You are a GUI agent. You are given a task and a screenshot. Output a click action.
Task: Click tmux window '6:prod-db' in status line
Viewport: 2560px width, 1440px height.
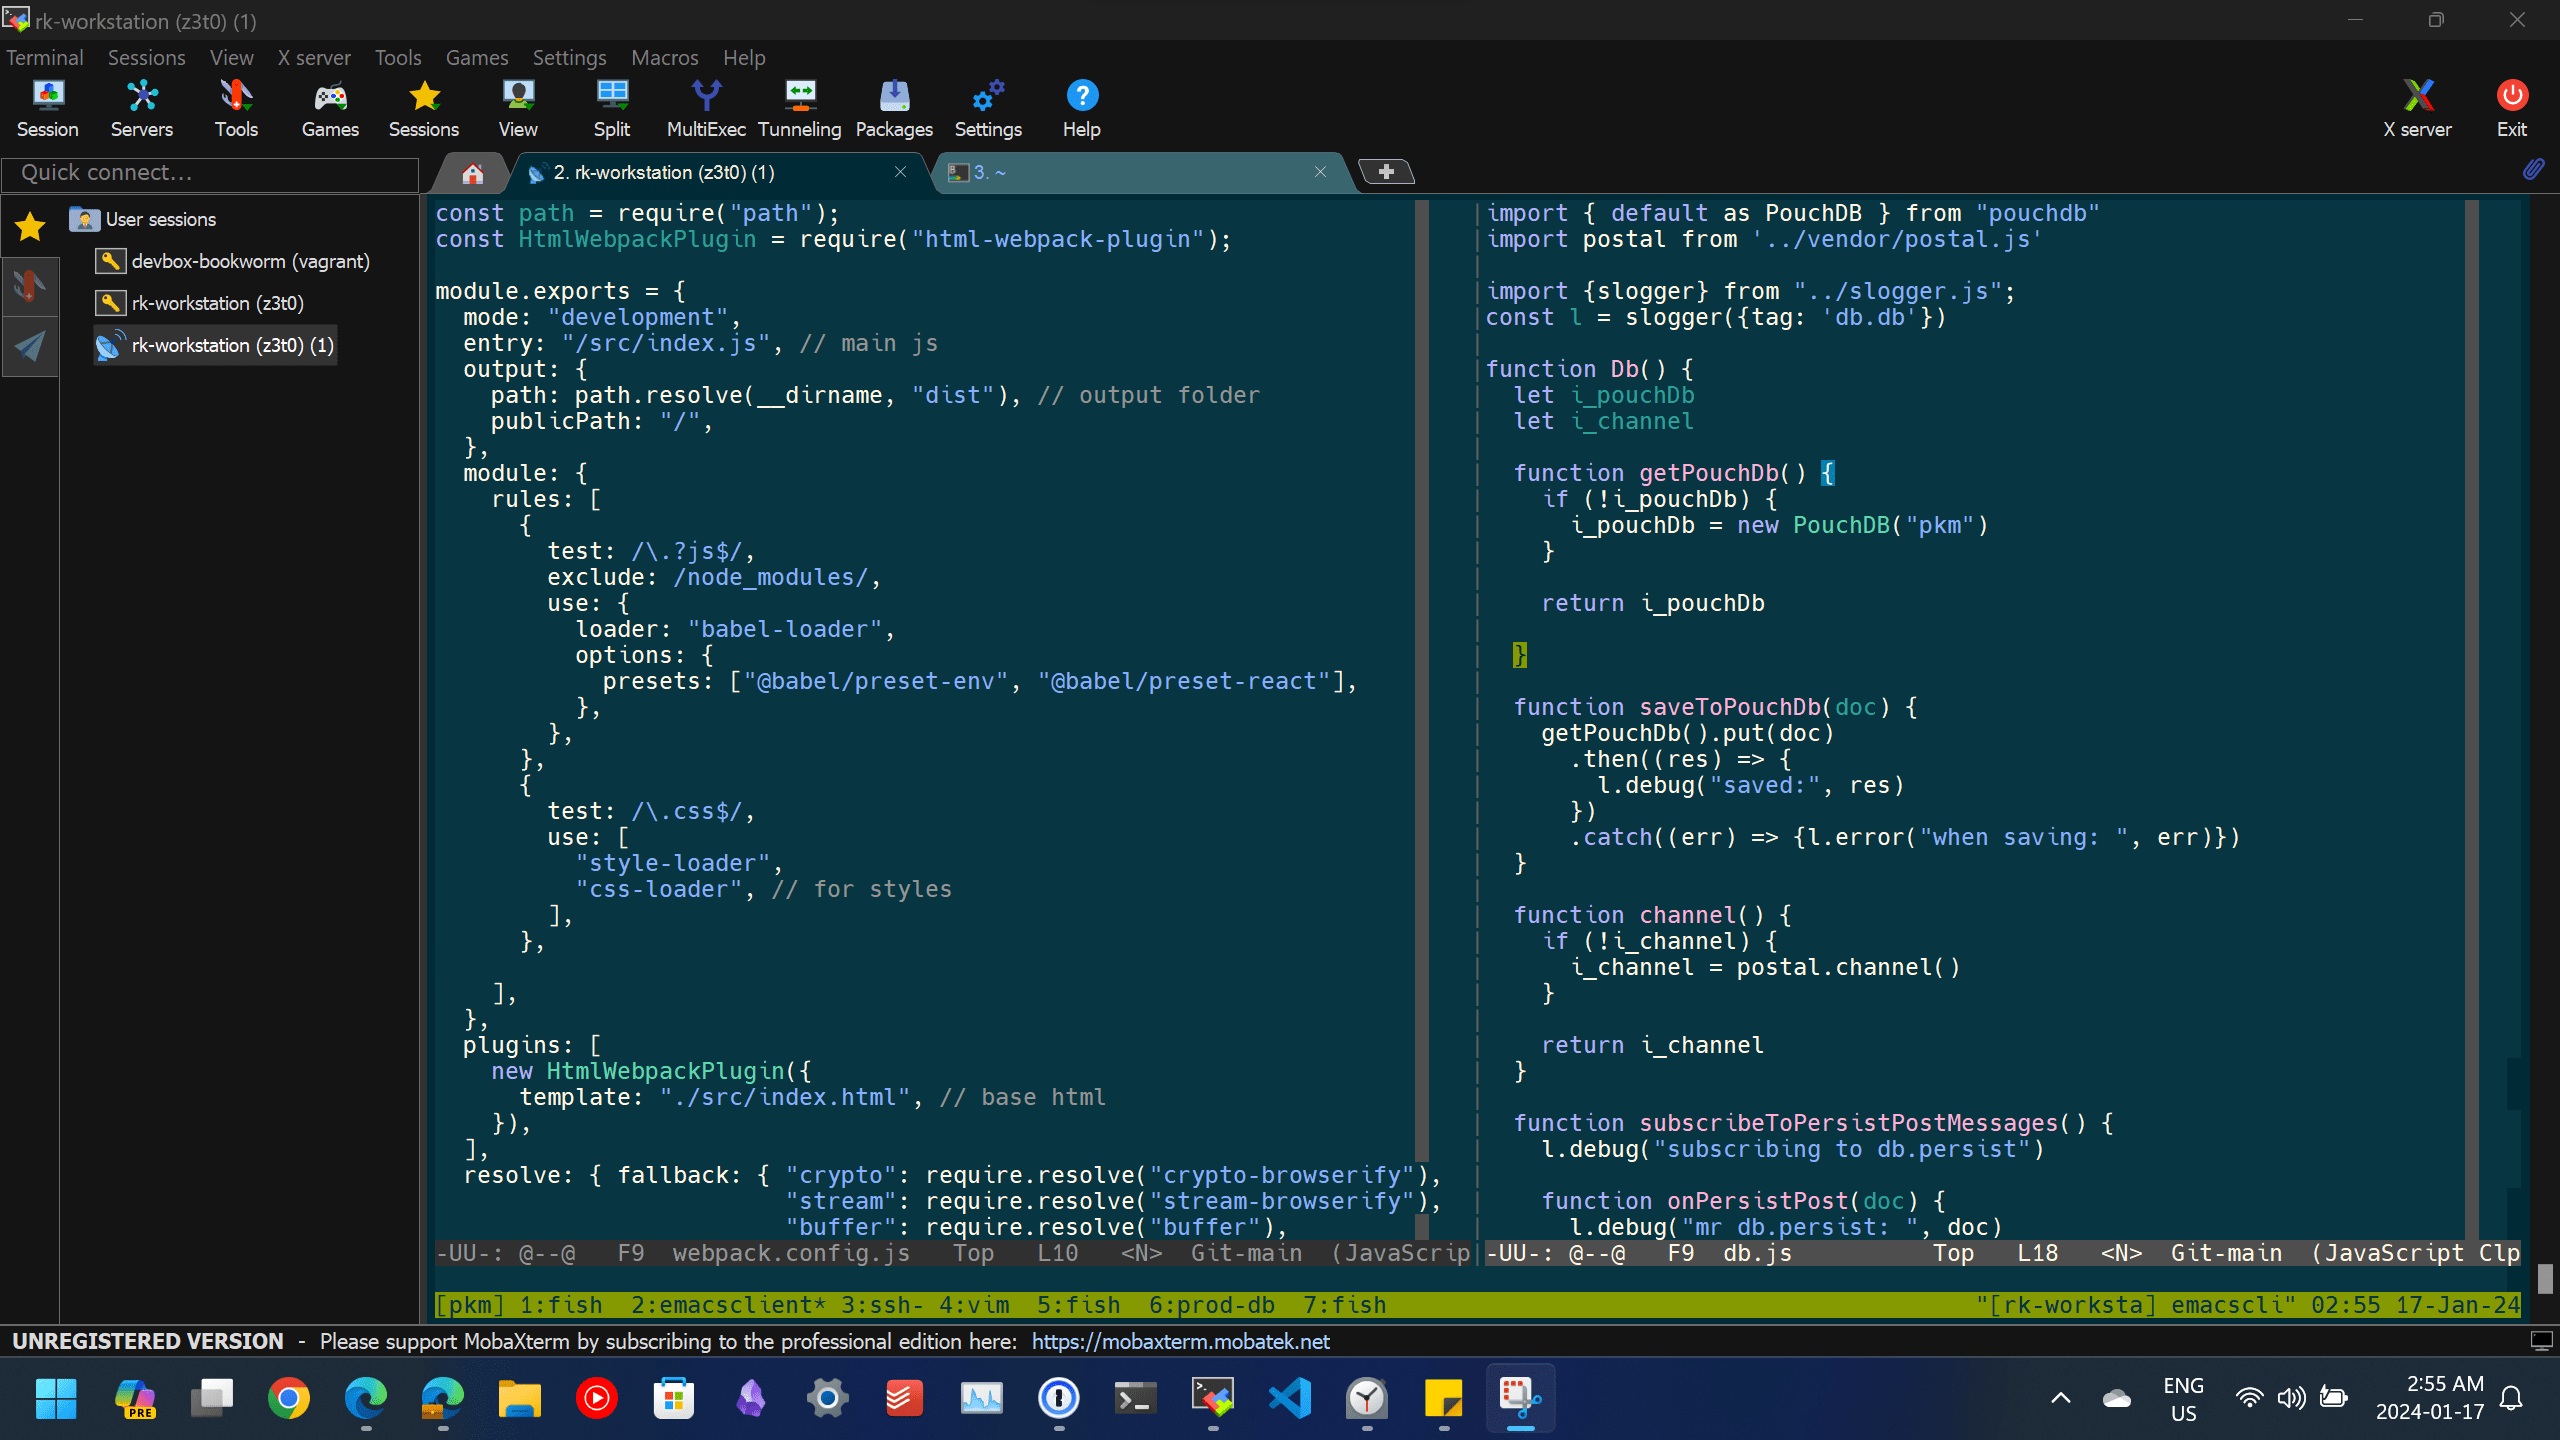coord(1212,1305)
